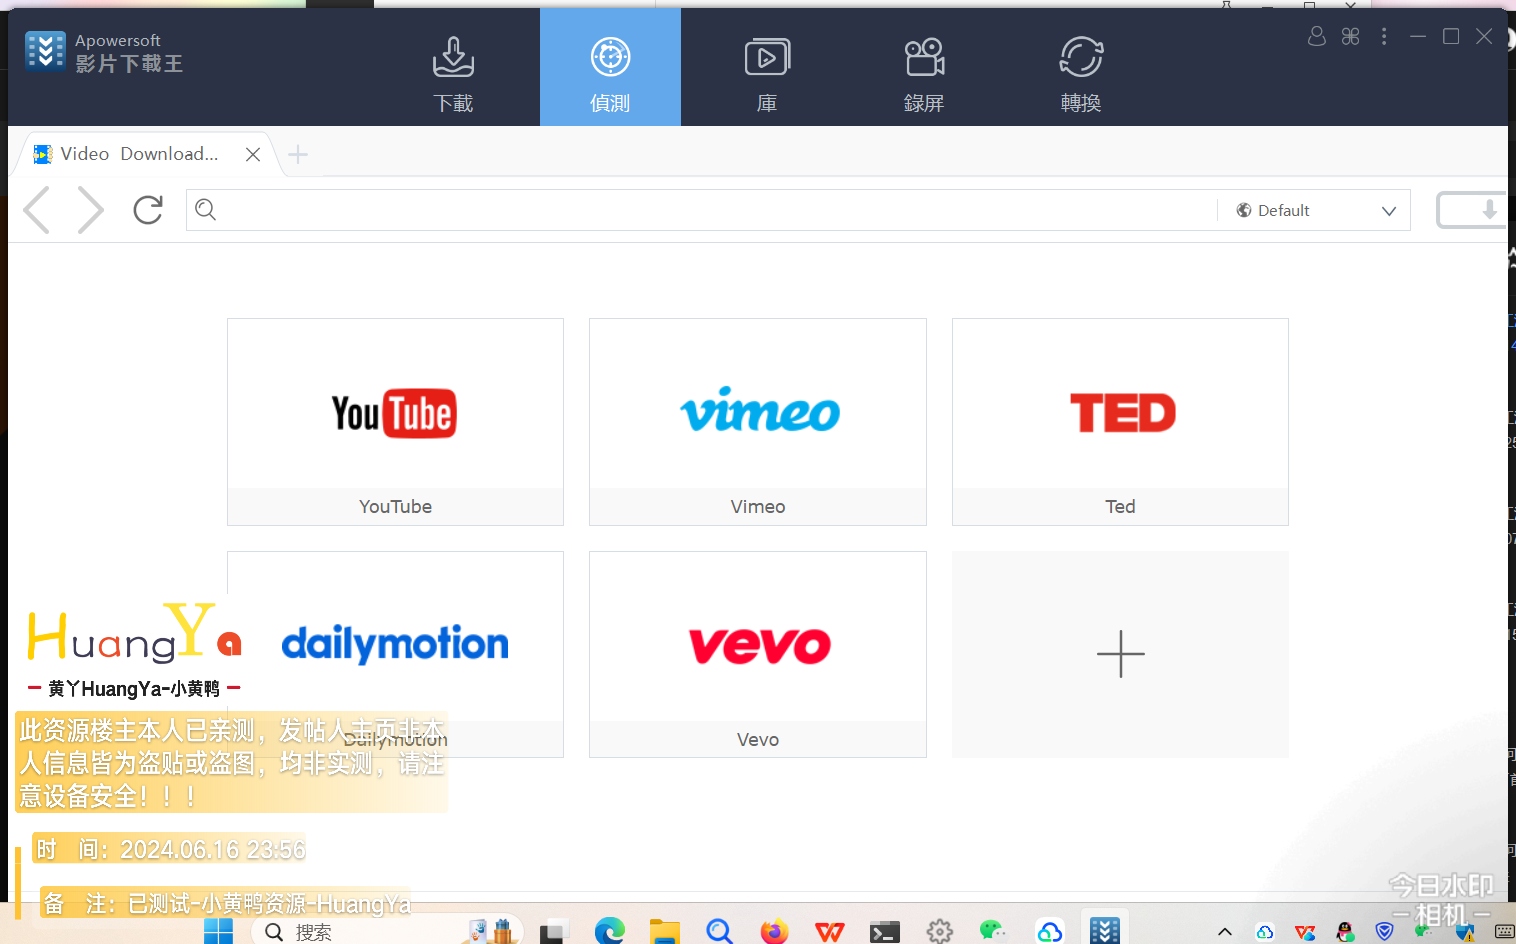Open the Vevo site tile
Image resolution: width=1516 pixels, height=944 pixels.
[x=758, y=654]
